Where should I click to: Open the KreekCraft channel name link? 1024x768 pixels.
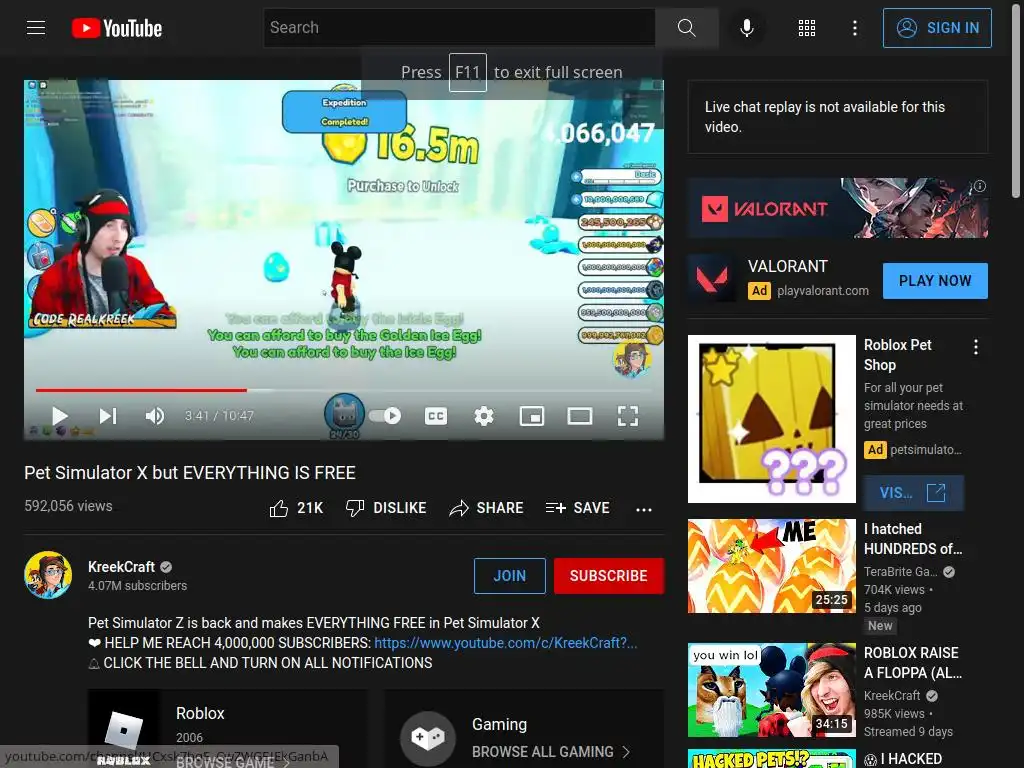[x=121, y=567]
